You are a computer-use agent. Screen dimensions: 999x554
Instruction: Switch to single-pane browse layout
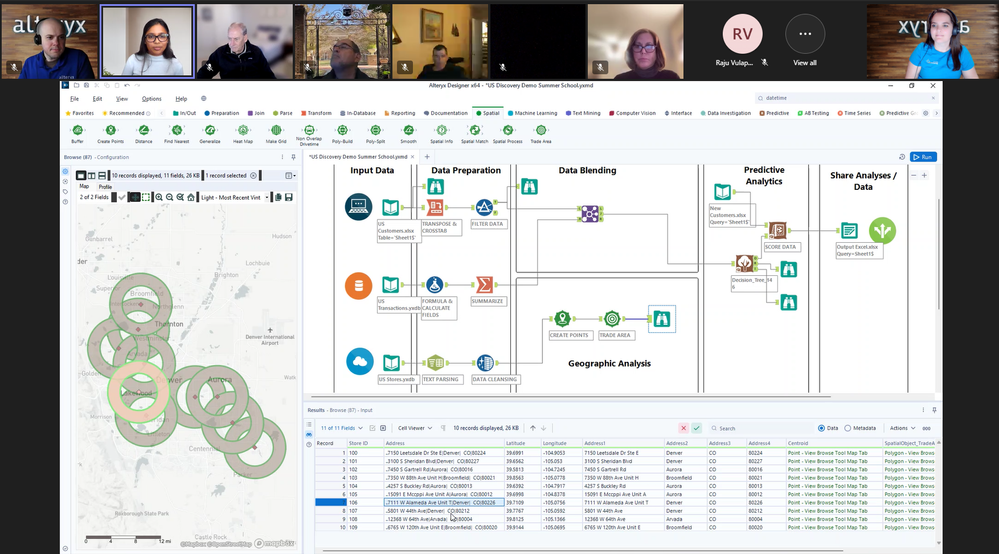click(81, 175)
